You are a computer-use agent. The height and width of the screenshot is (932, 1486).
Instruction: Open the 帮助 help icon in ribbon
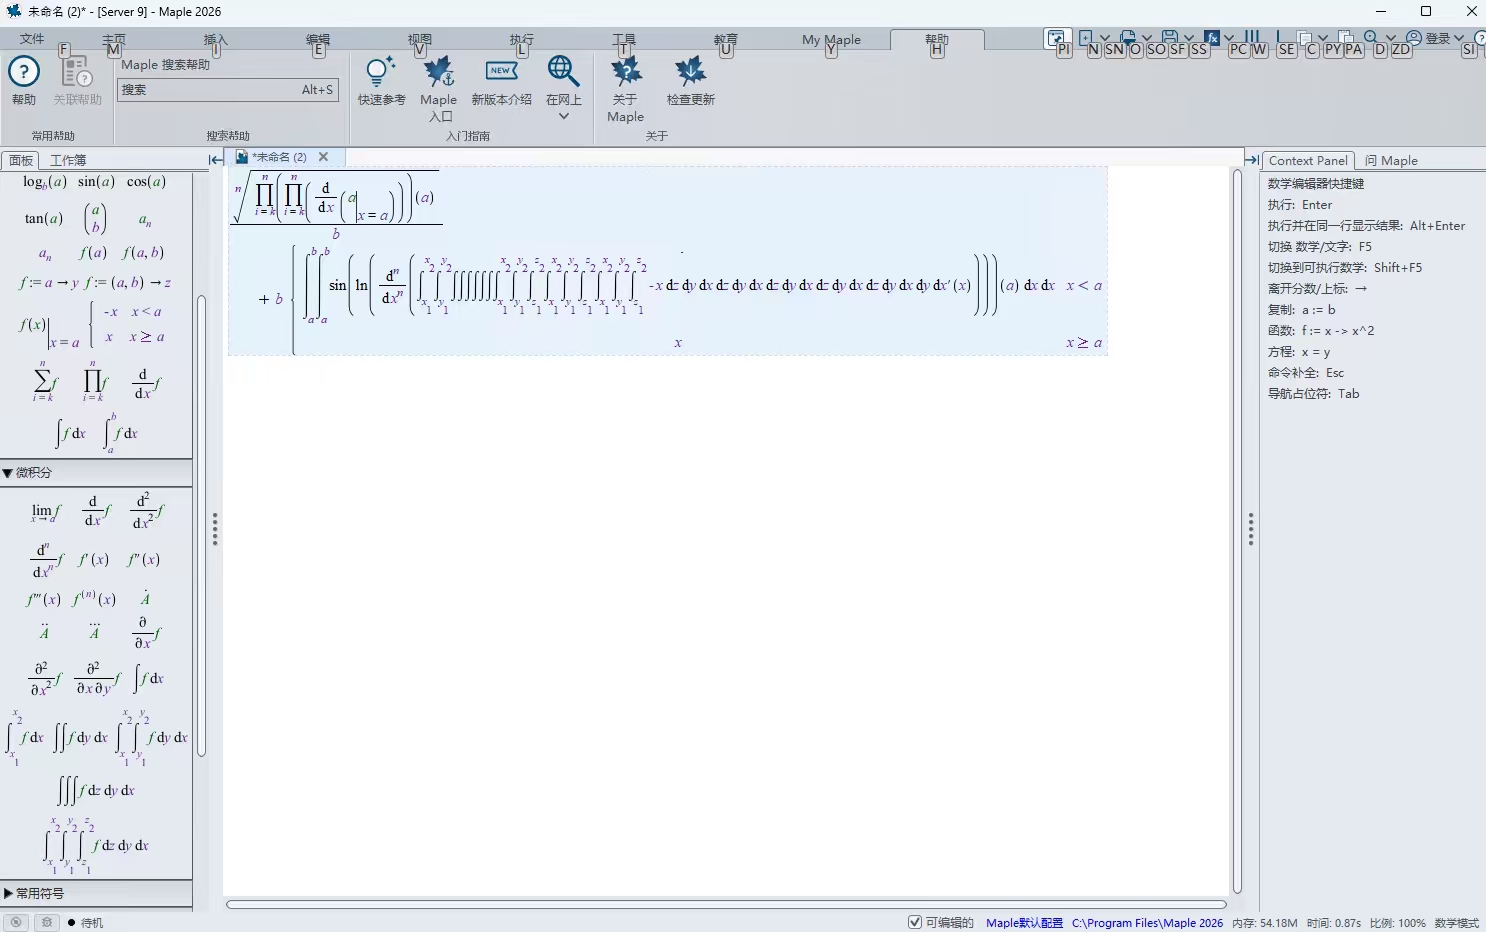[24, 72]
